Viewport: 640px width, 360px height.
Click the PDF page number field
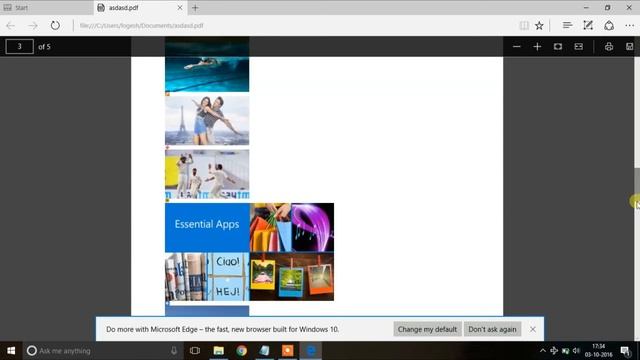point(19,47)
